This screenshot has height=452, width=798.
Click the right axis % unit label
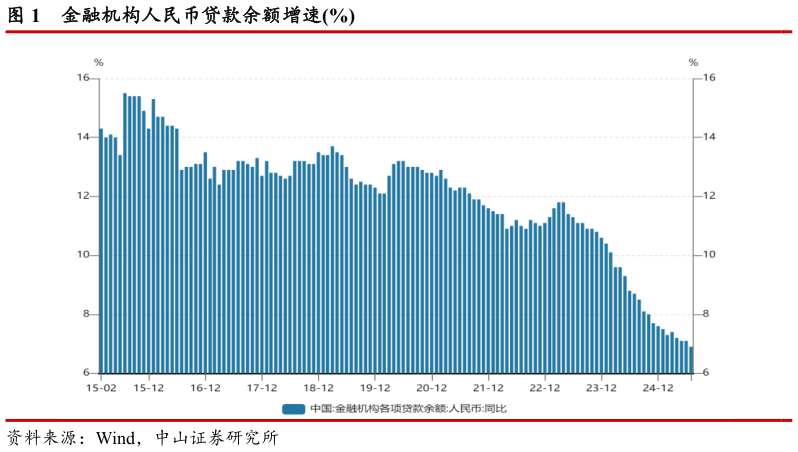click(x=693, y=63)
